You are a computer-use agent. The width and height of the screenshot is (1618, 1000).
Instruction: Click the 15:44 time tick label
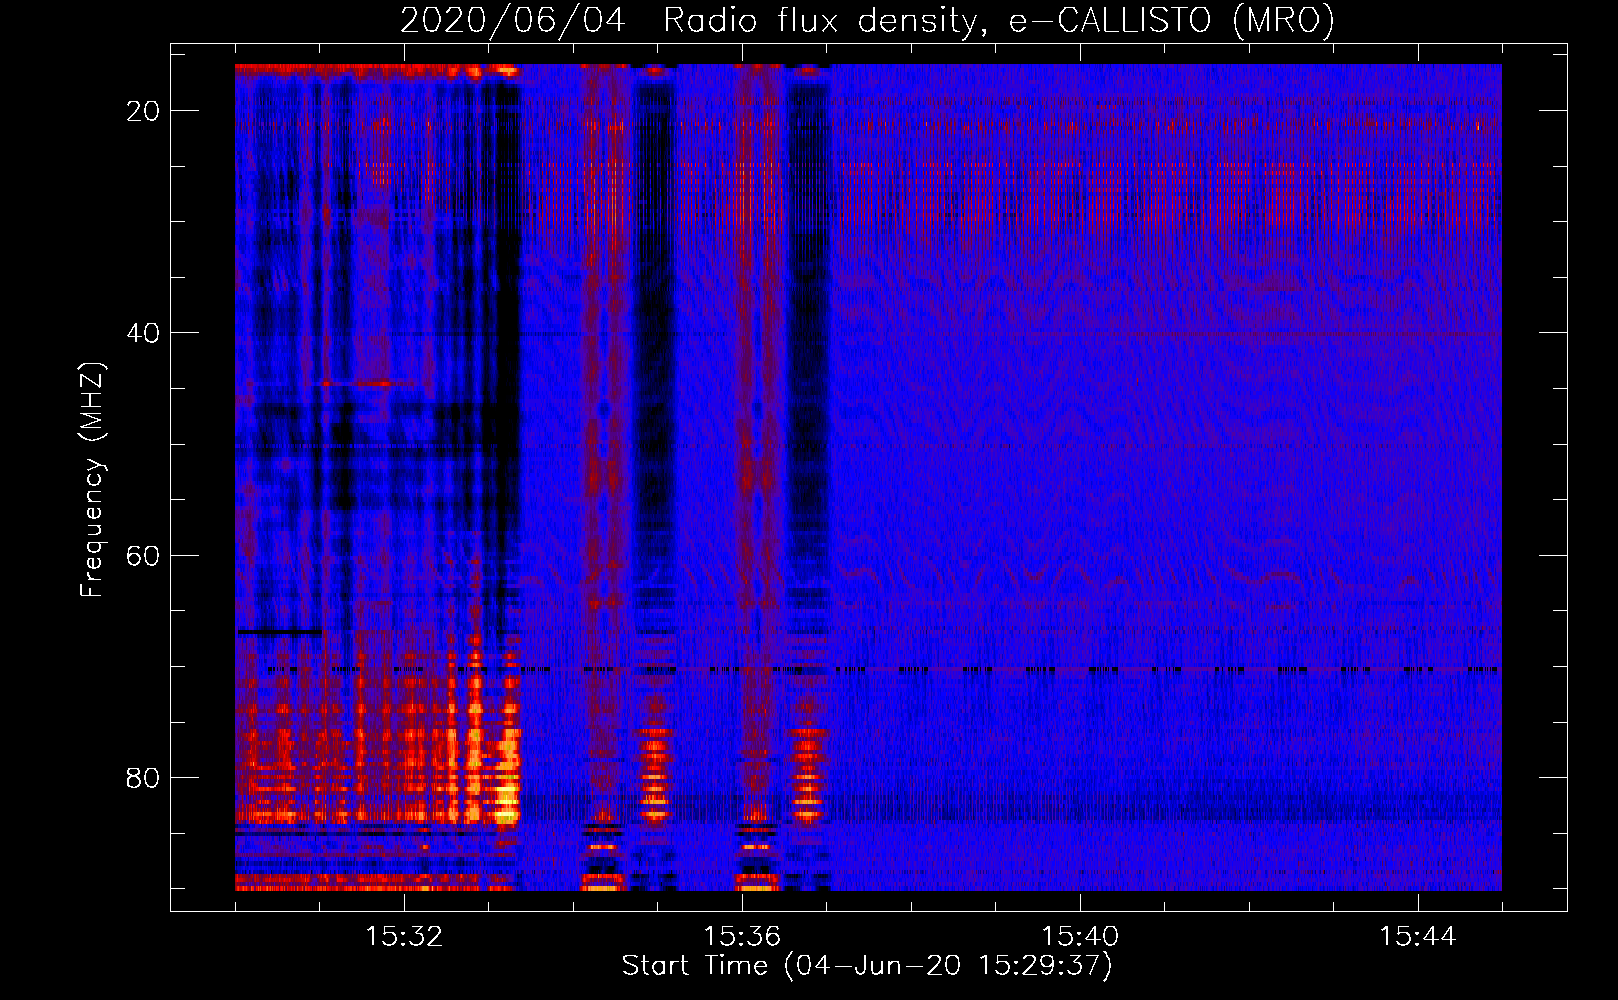[x=1418, y=937]
